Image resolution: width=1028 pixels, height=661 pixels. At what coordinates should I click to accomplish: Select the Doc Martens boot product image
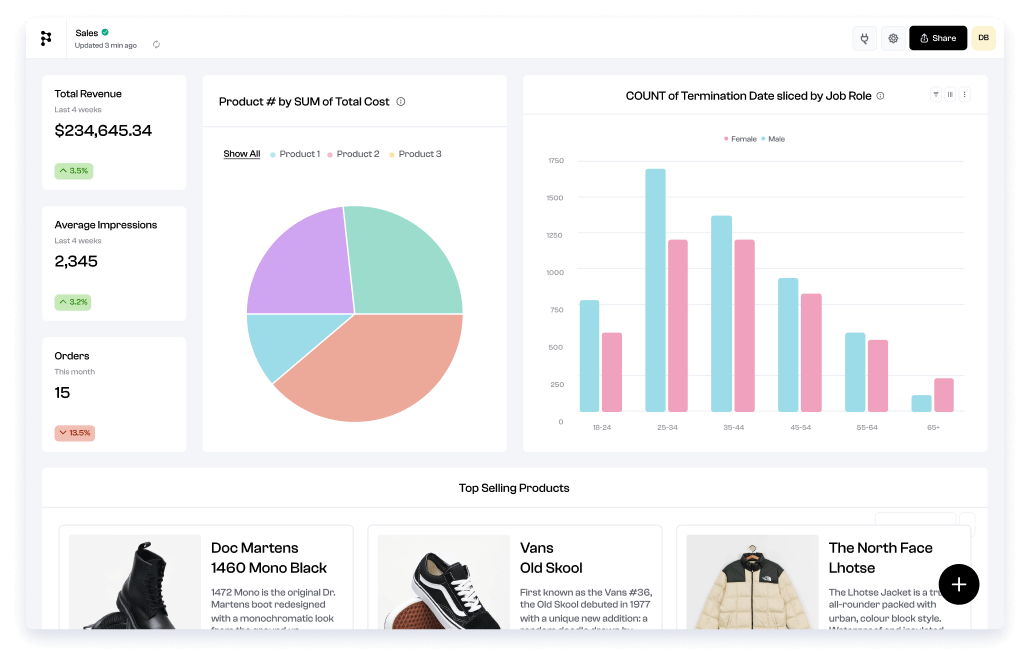point(134,585)
